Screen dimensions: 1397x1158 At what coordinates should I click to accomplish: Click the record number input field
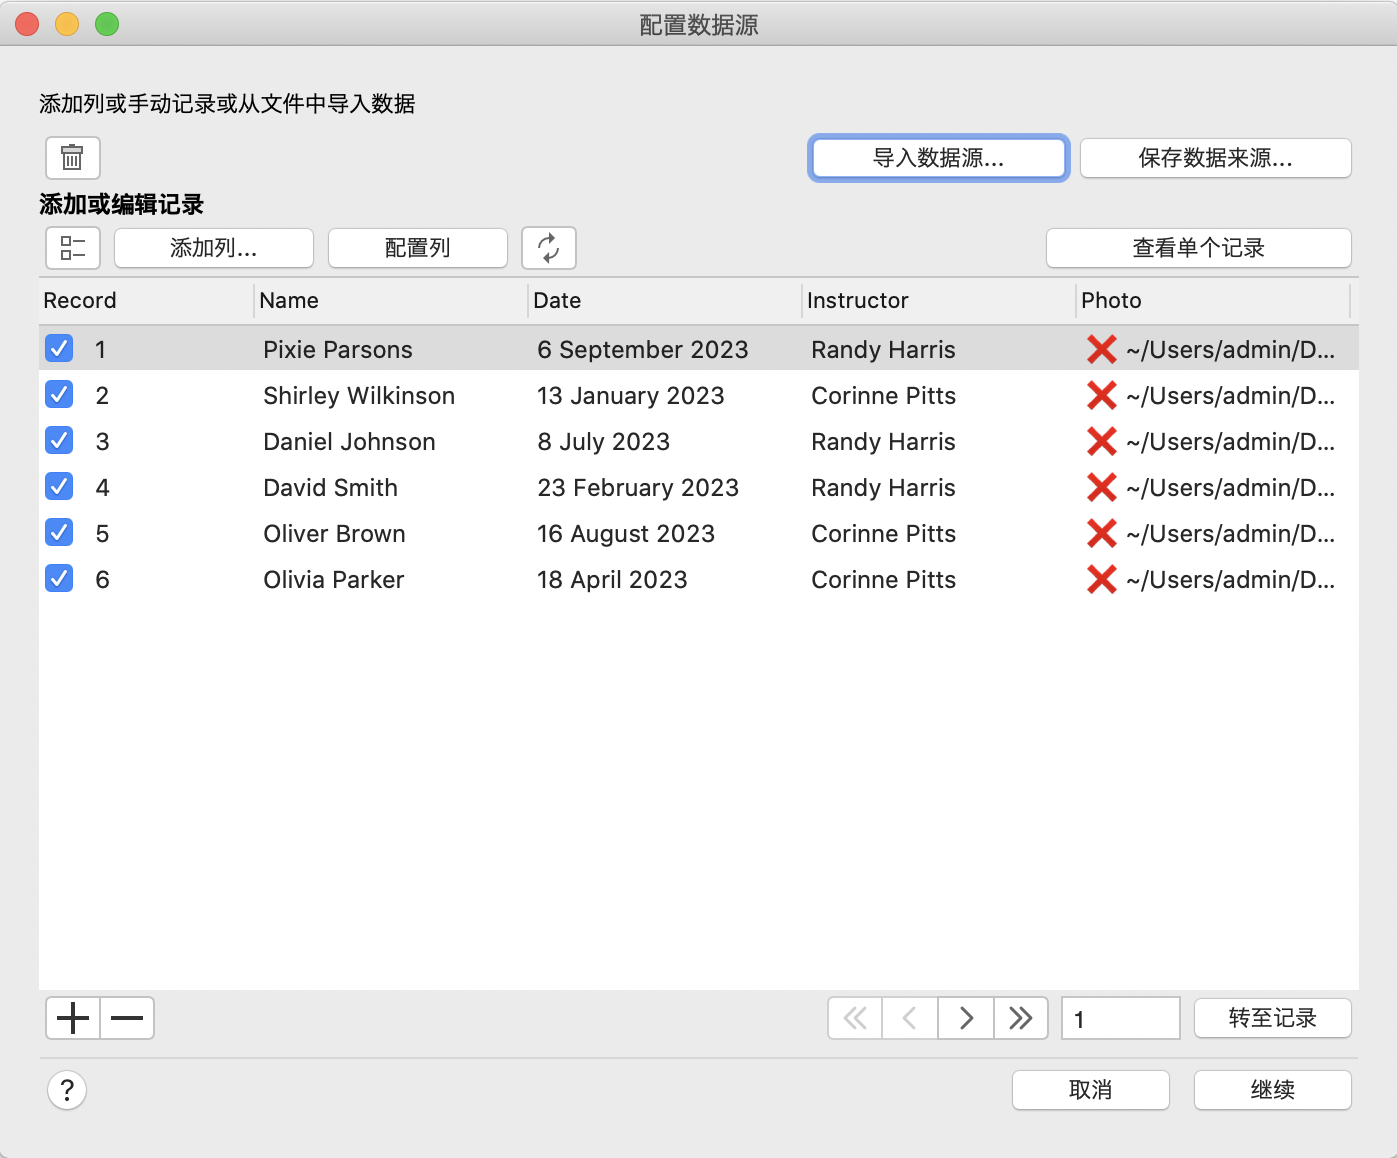tap(1120, 1019)
